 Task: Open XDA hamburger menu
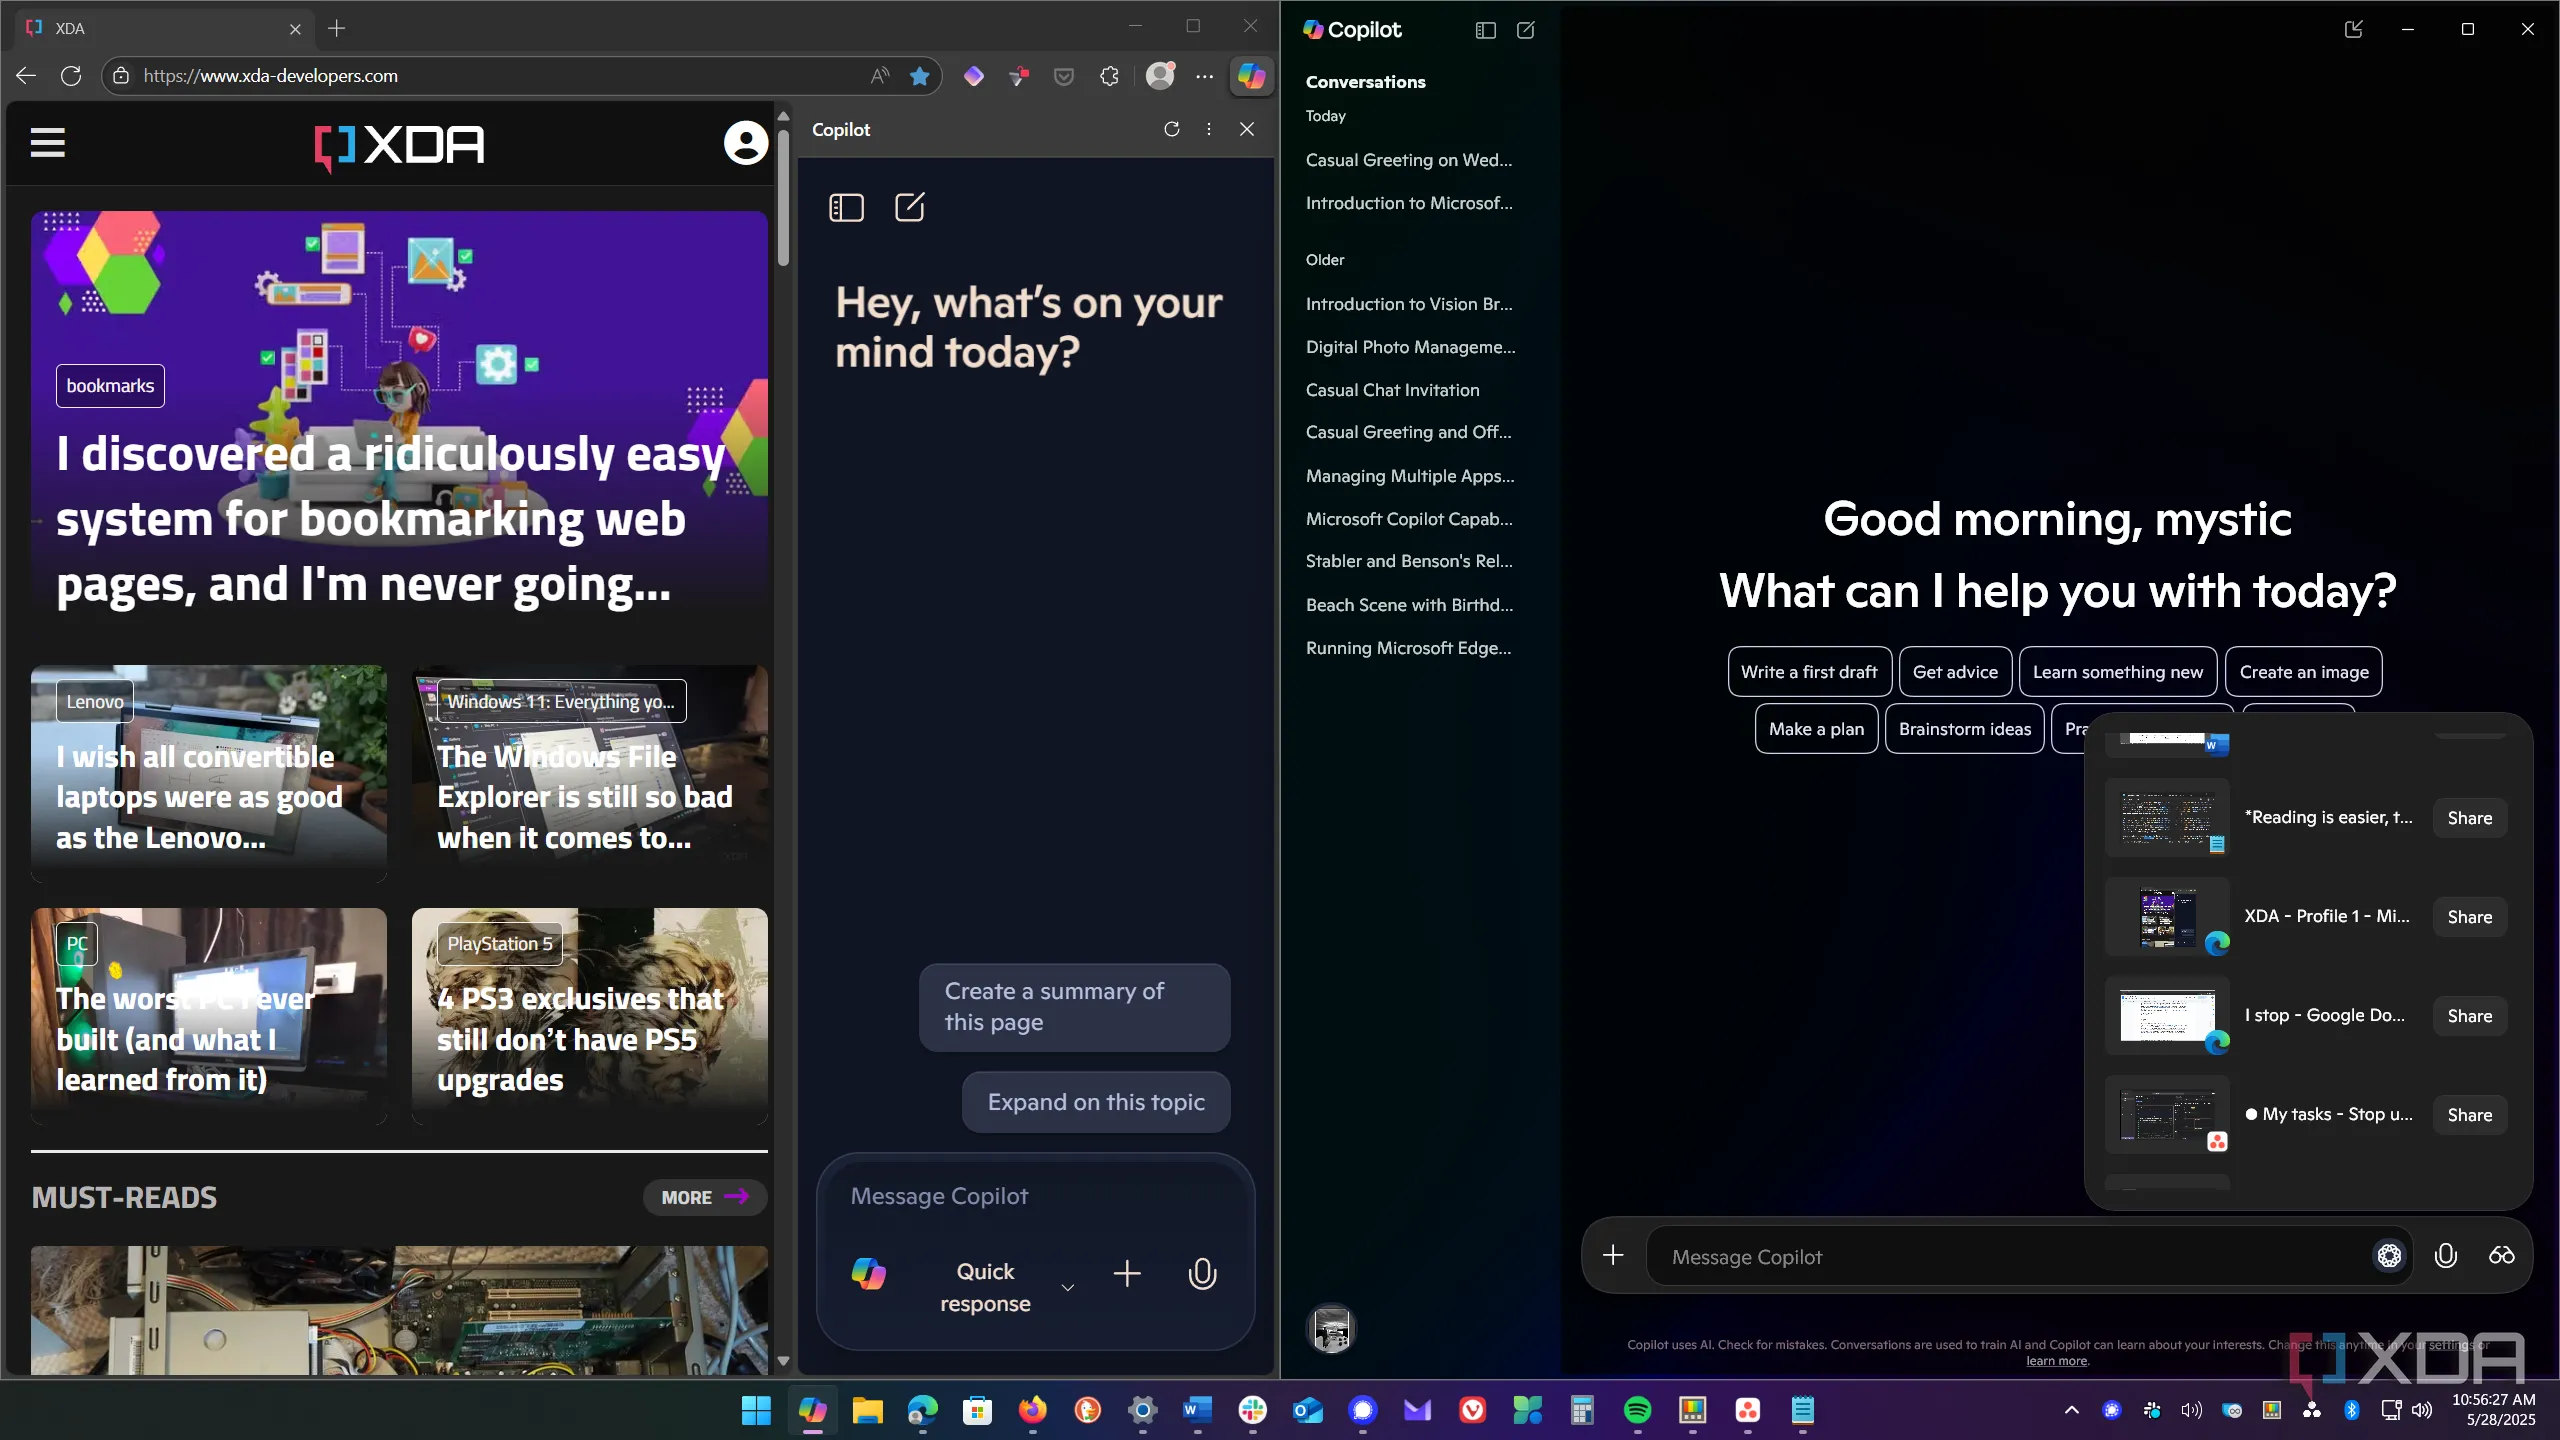click(x=47, y=143)
